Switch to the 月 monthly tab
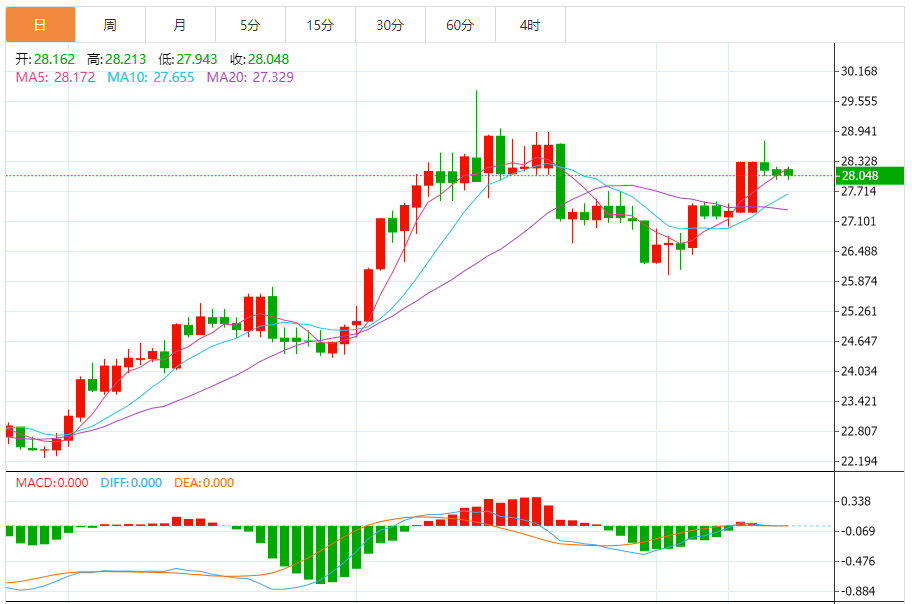This screenshot has height=604, width=912. [180, 25]
